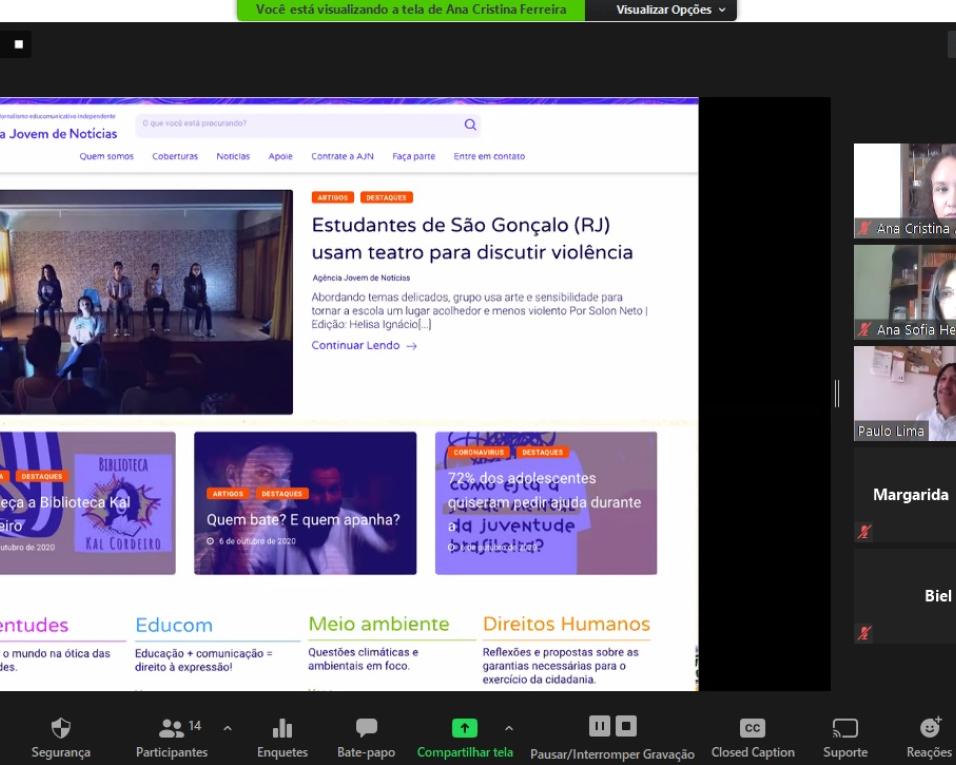Screen dimensions: 956x765
Task: Open the Estudantes de São Gonçalo headline
Action: tap(472, 238)
